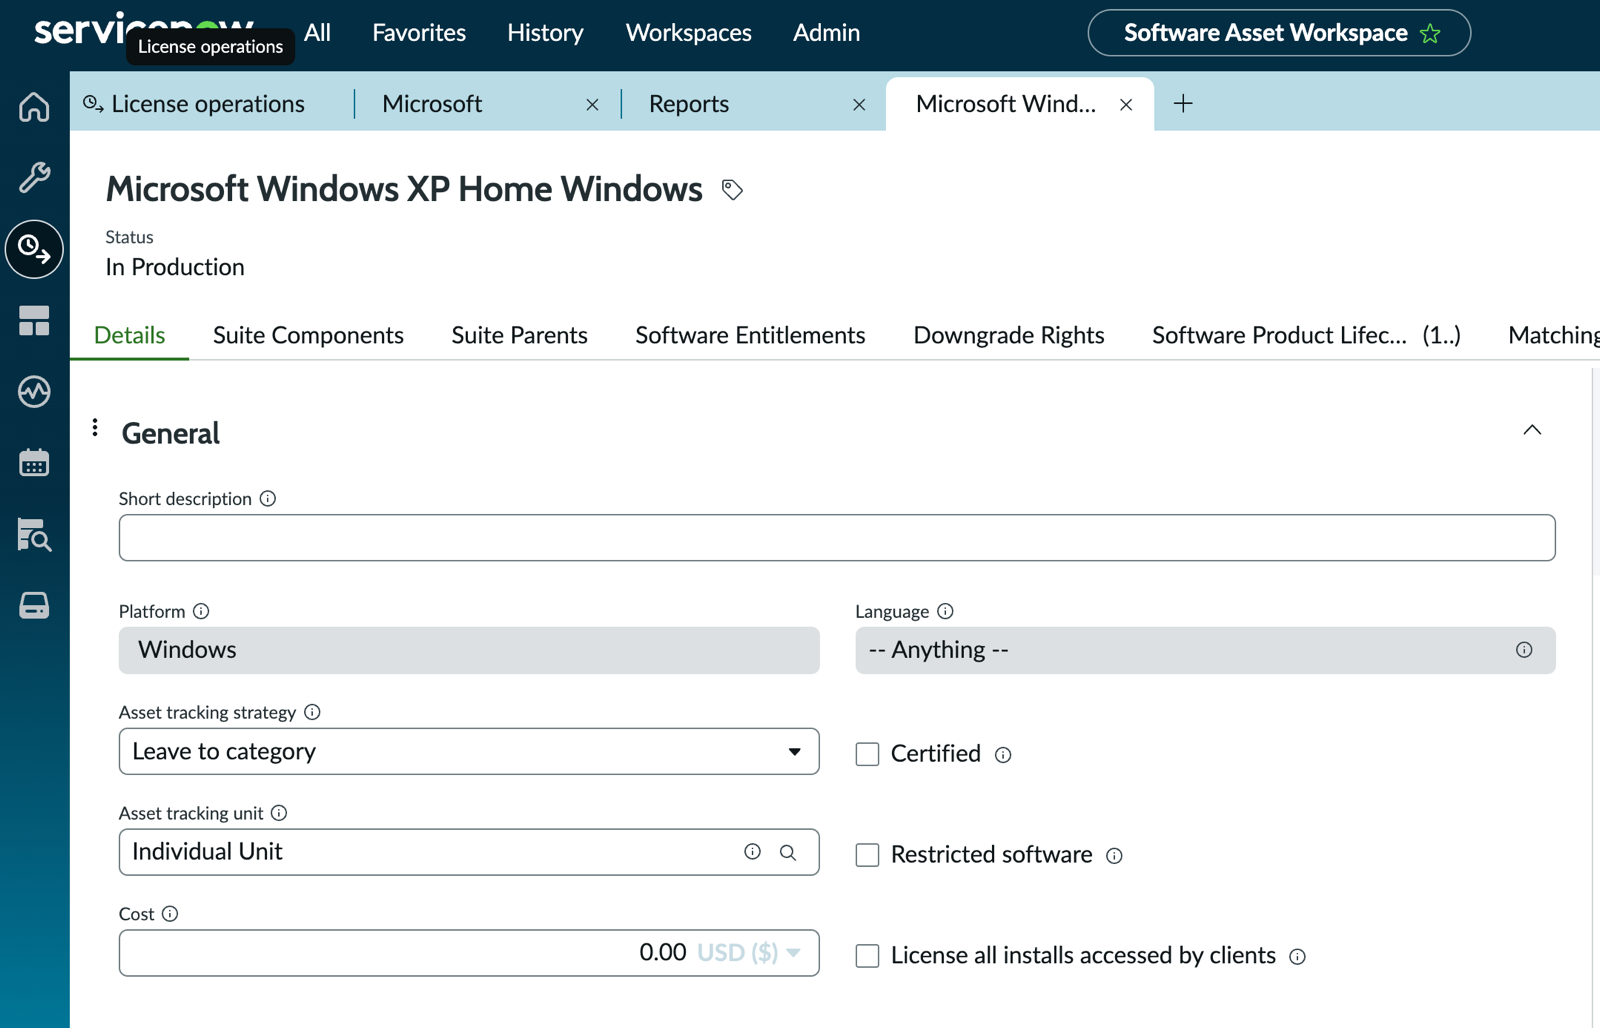Open the All menu
Image resolution: width=1600 pixels, height=1028 pixels.
(317, 33)
